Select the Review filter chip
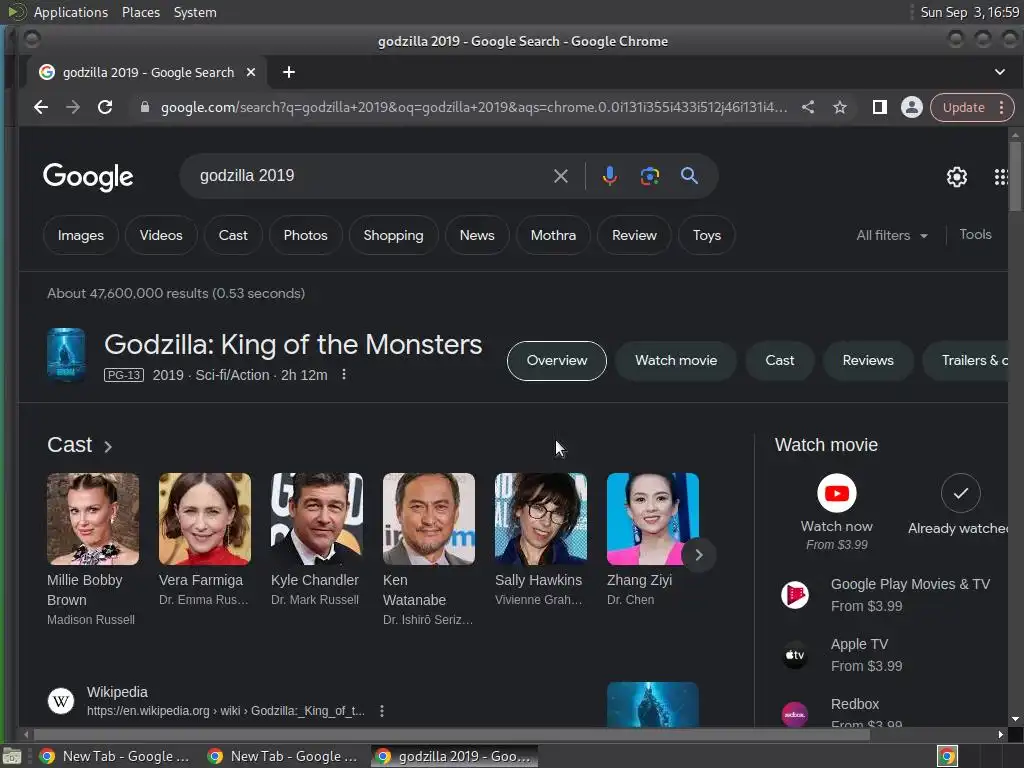1024x768 pixels. point(634,235)
